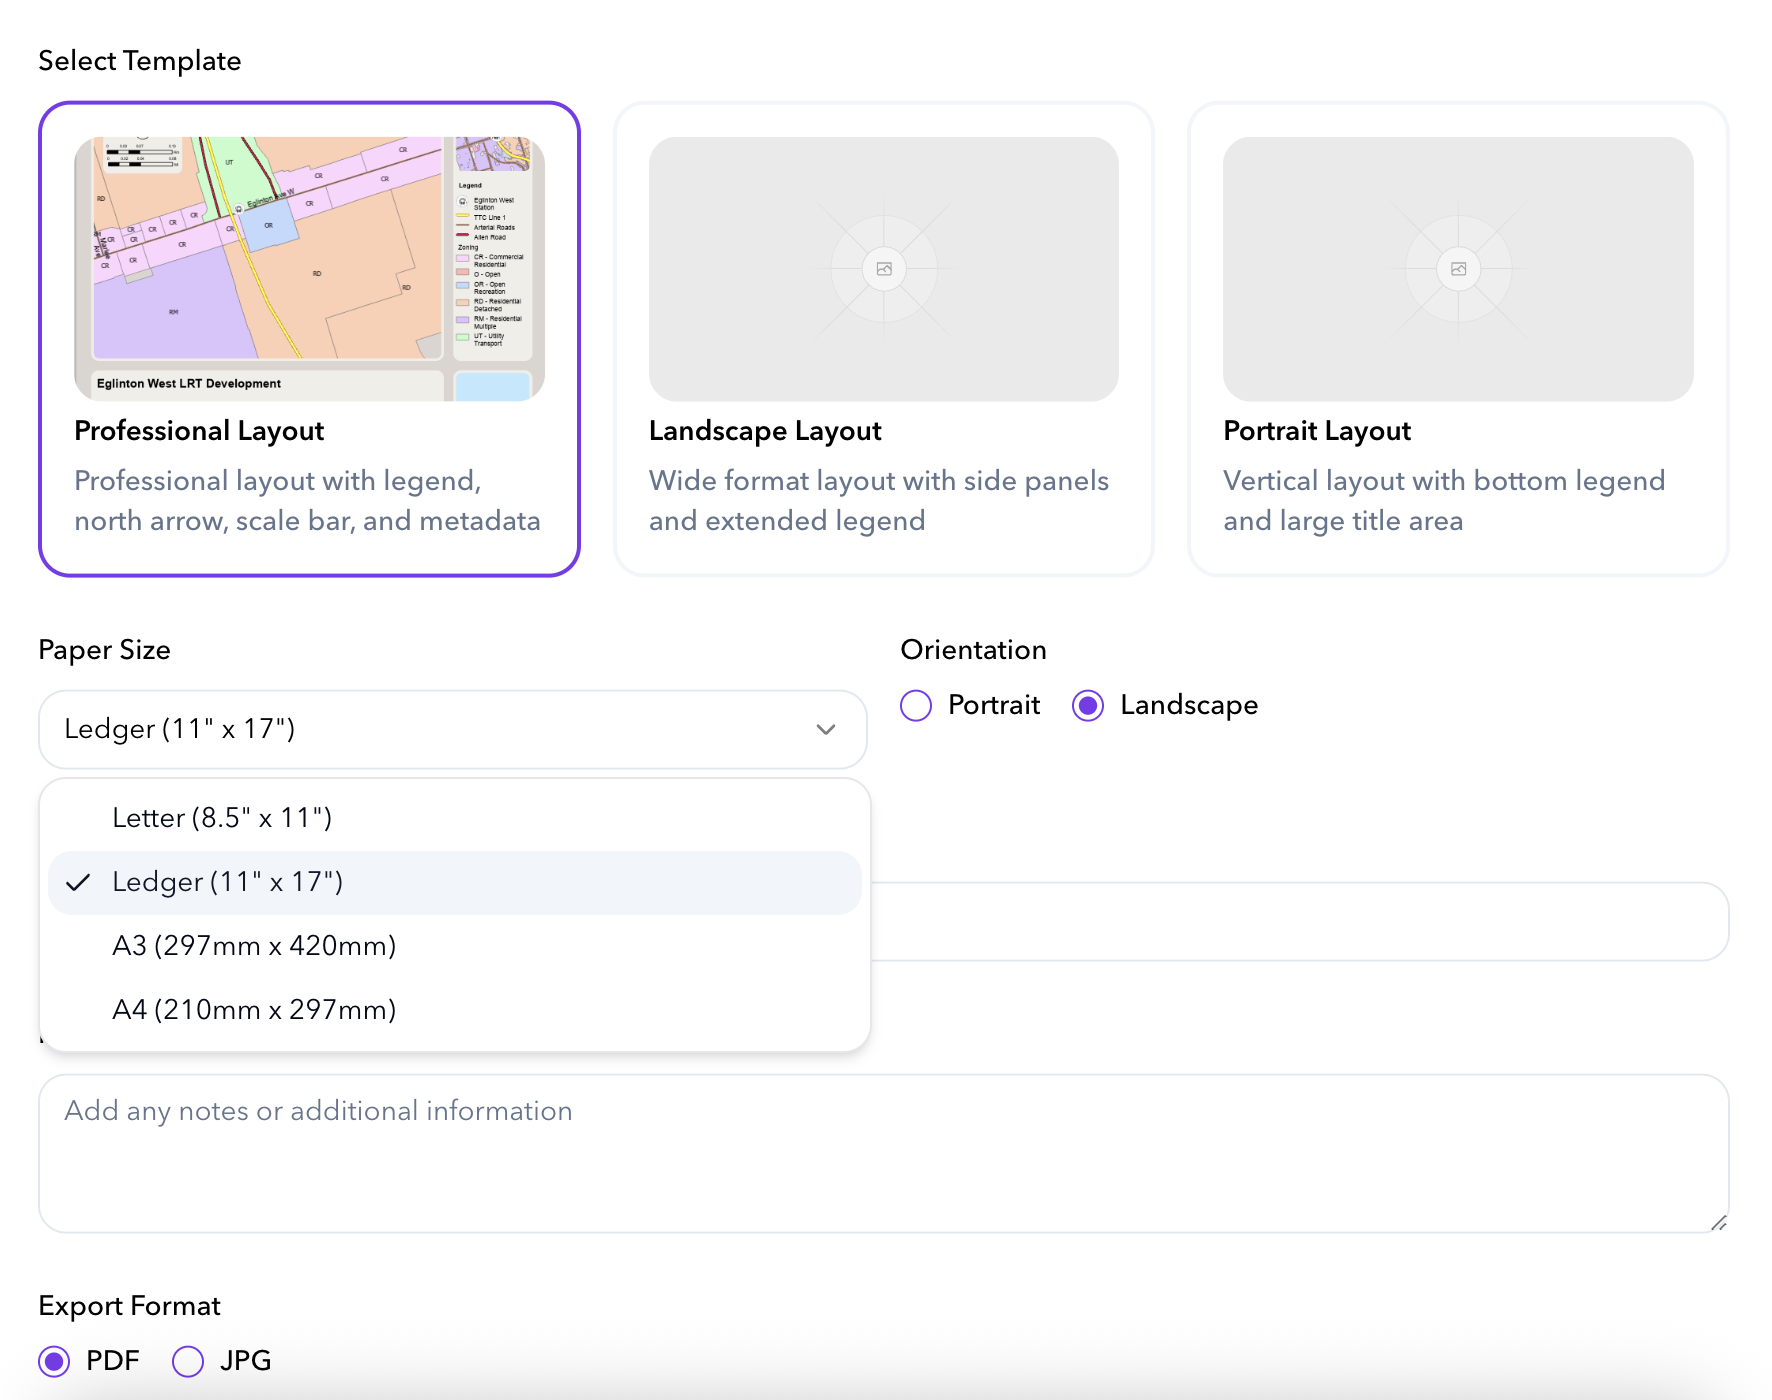Select Letter (8.5" x 11") paper size
The height and width of the screenshot is (1400, 1772).
pos(222,818)
